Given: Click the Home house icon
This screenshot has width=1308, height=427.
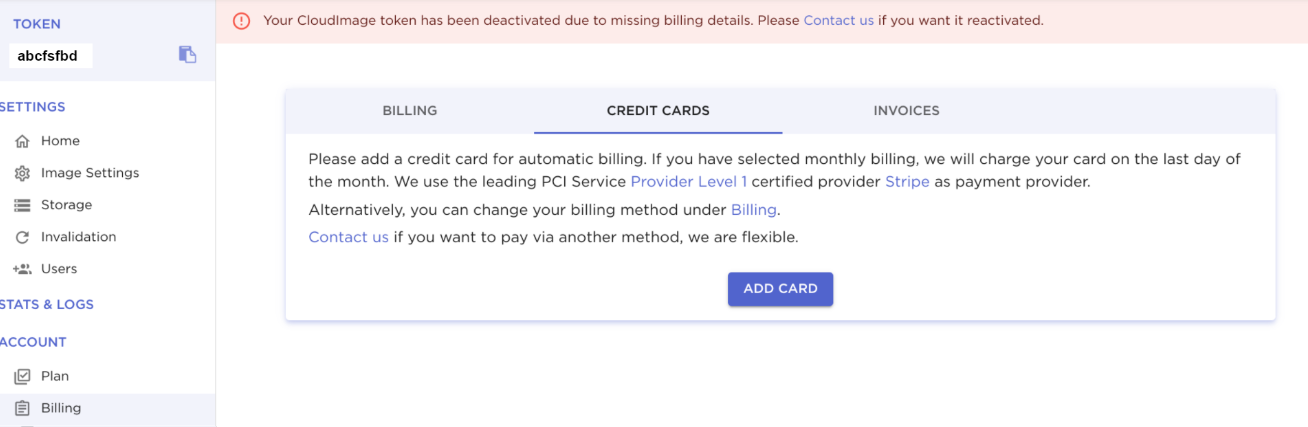Looking at the screenshot, I should [x=22, y=141].
